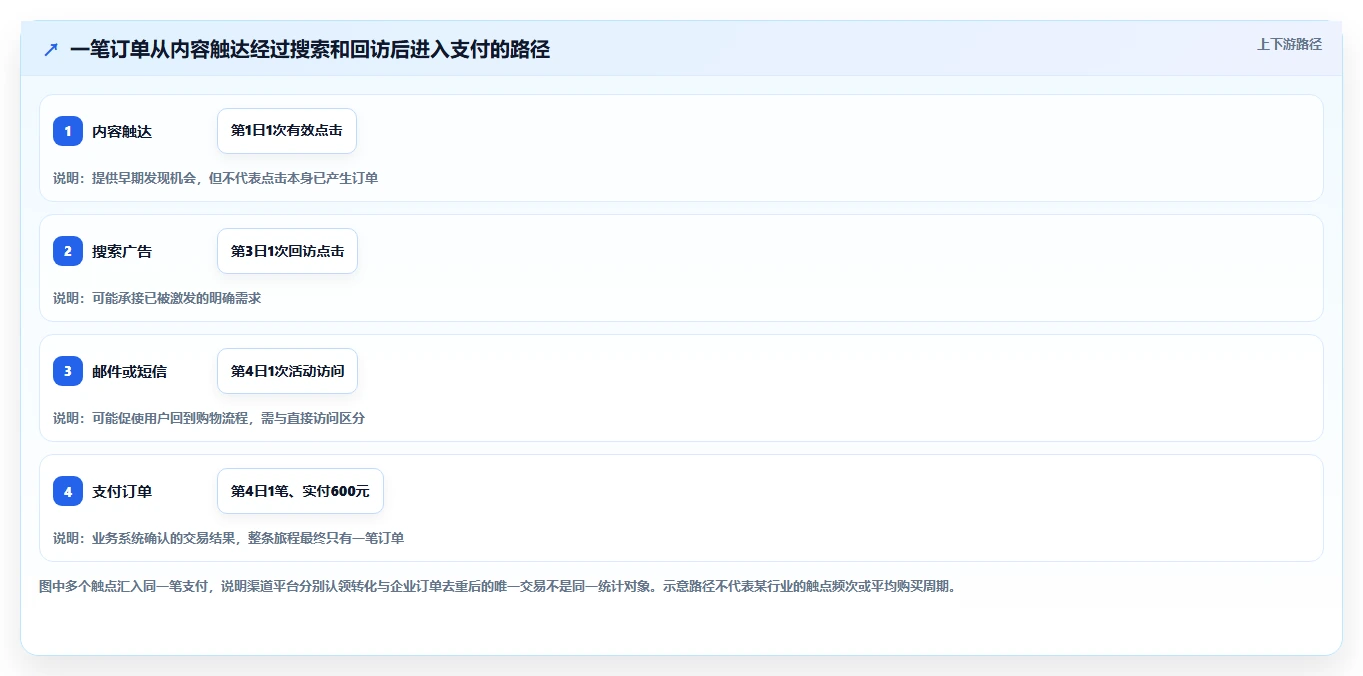Click the 邮件或短信 step label
1363x676 pixels.
pyautogui.click(x=130, y=371)
